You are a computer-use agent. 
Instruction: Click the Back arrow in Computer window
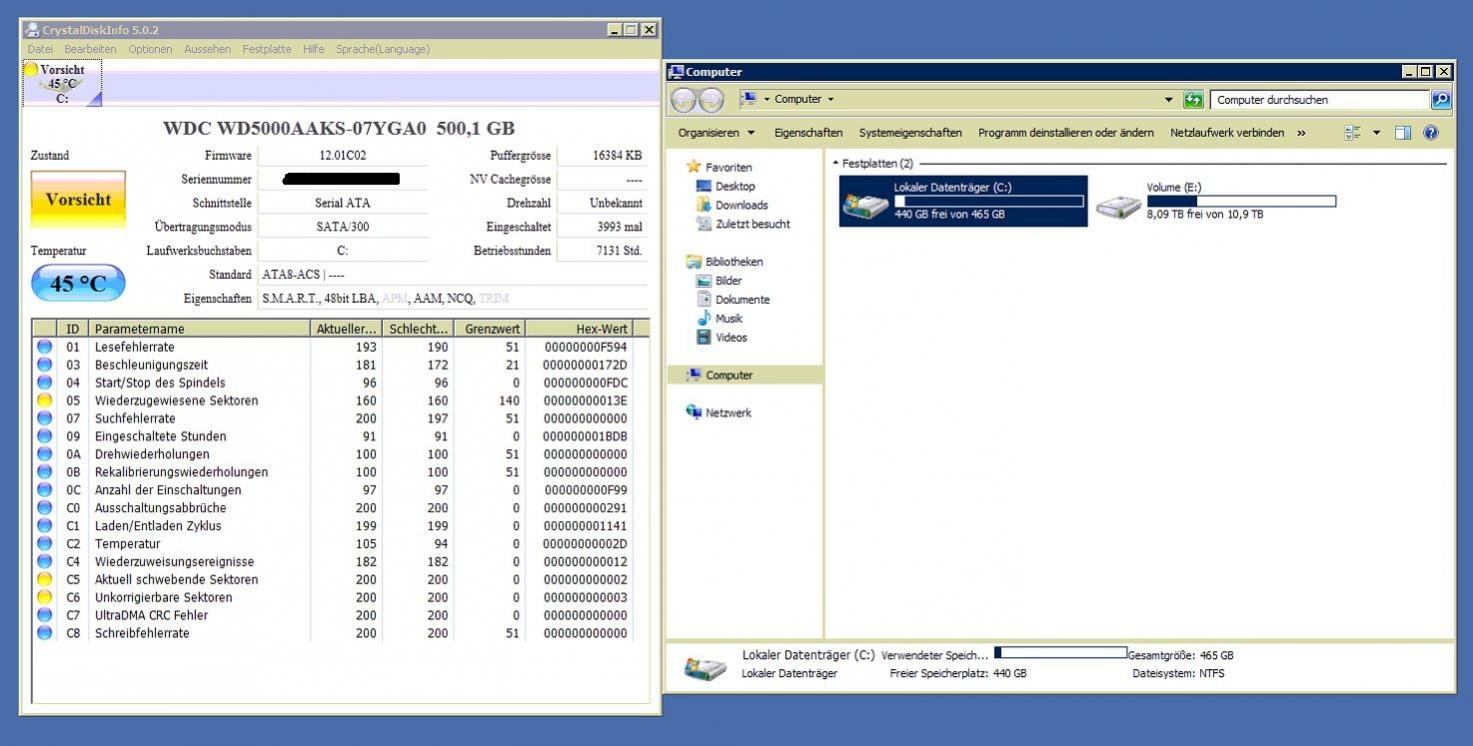(x=683, y=100)
